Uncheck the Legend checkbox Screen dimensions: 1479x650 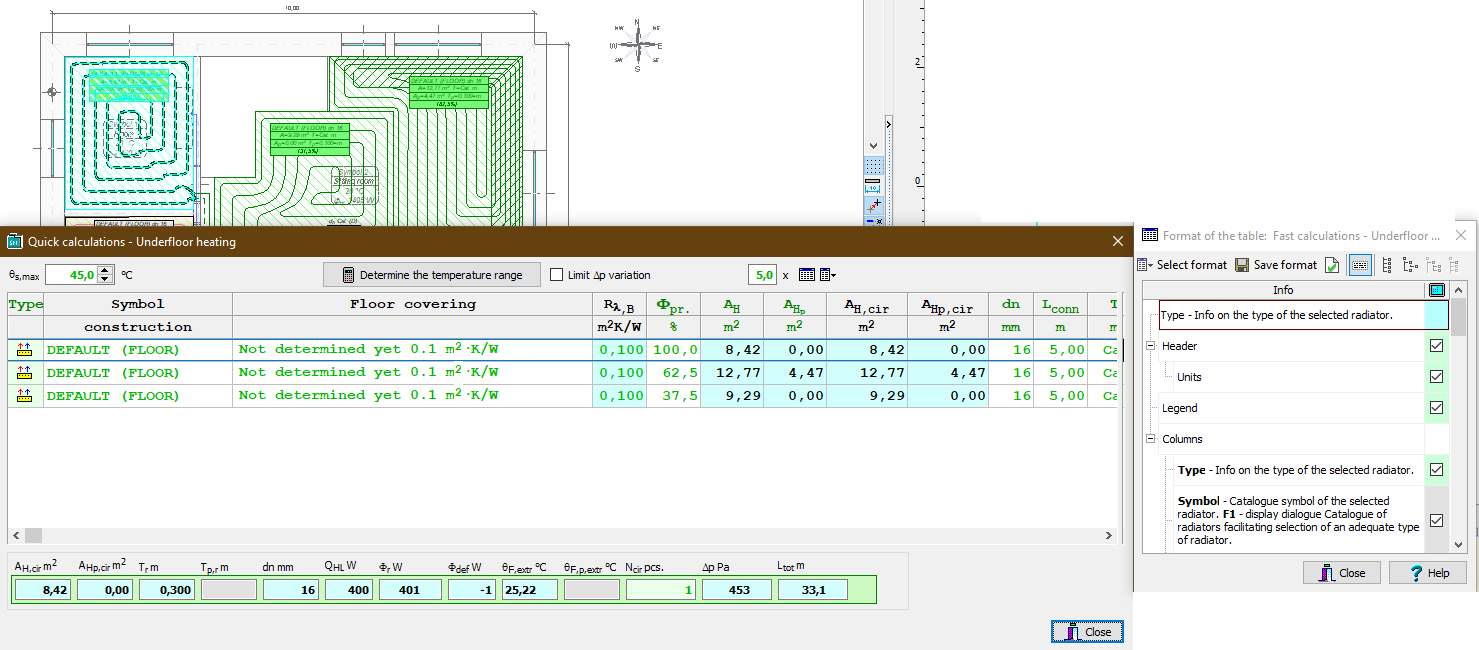pos(1437,408)
